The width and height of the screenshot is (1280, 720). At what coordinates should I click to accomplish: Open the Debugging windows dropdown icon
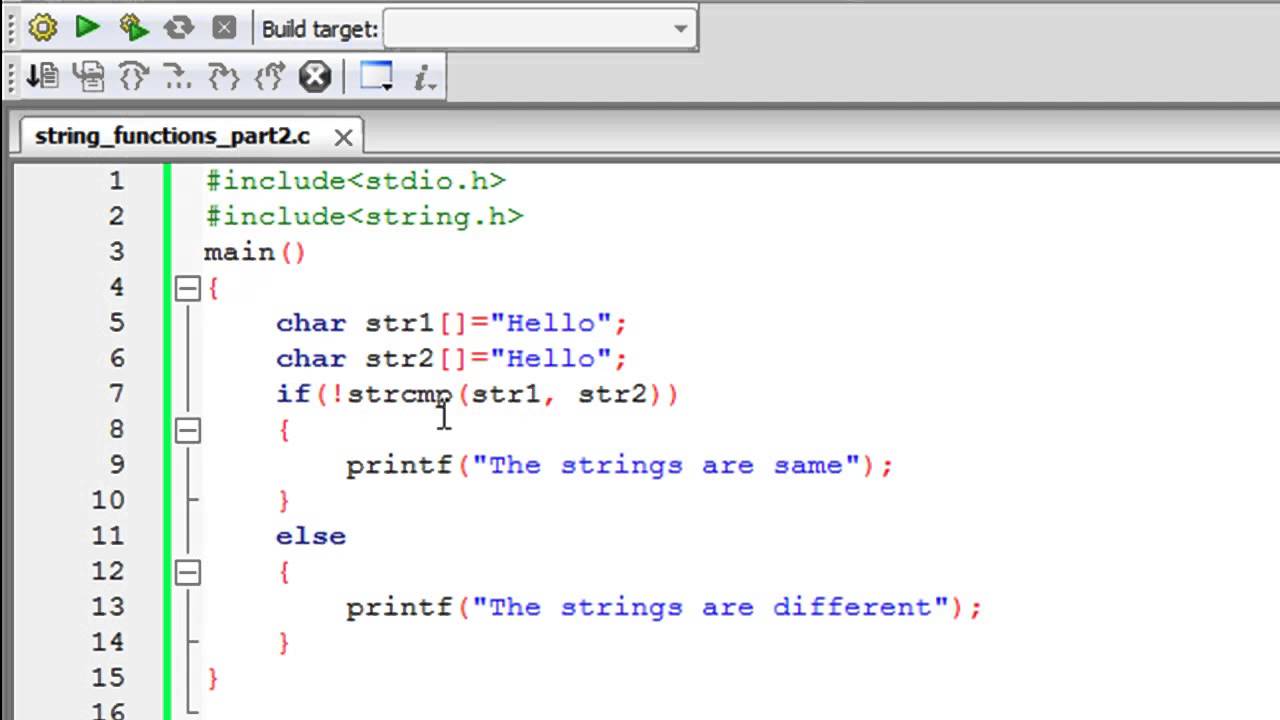(377, 76)
